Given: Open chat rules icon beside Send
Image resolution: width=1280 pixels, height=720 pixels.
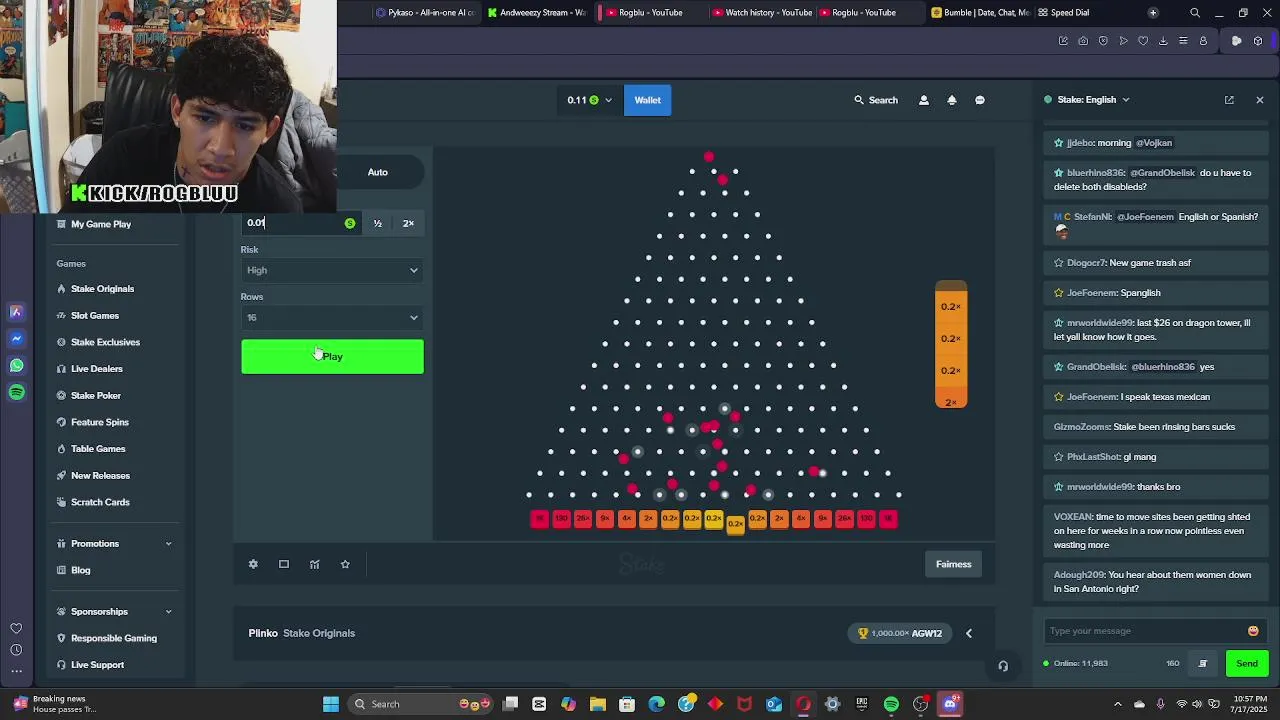Looking at the screenshot, I should (1203, 663).
